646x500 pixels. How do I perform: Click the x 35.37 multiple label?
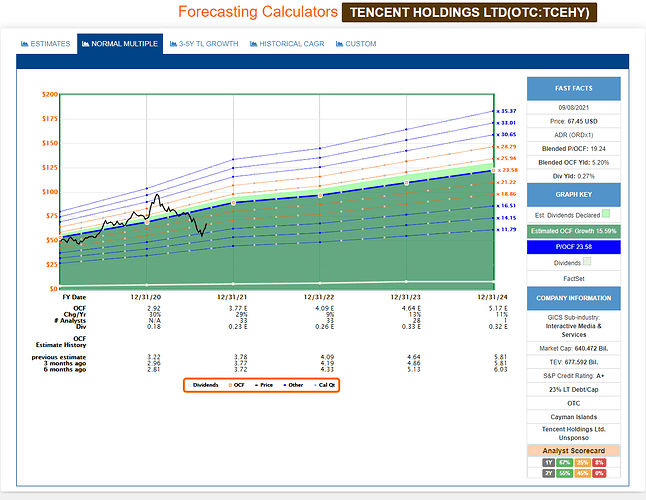tap(506, 111)
